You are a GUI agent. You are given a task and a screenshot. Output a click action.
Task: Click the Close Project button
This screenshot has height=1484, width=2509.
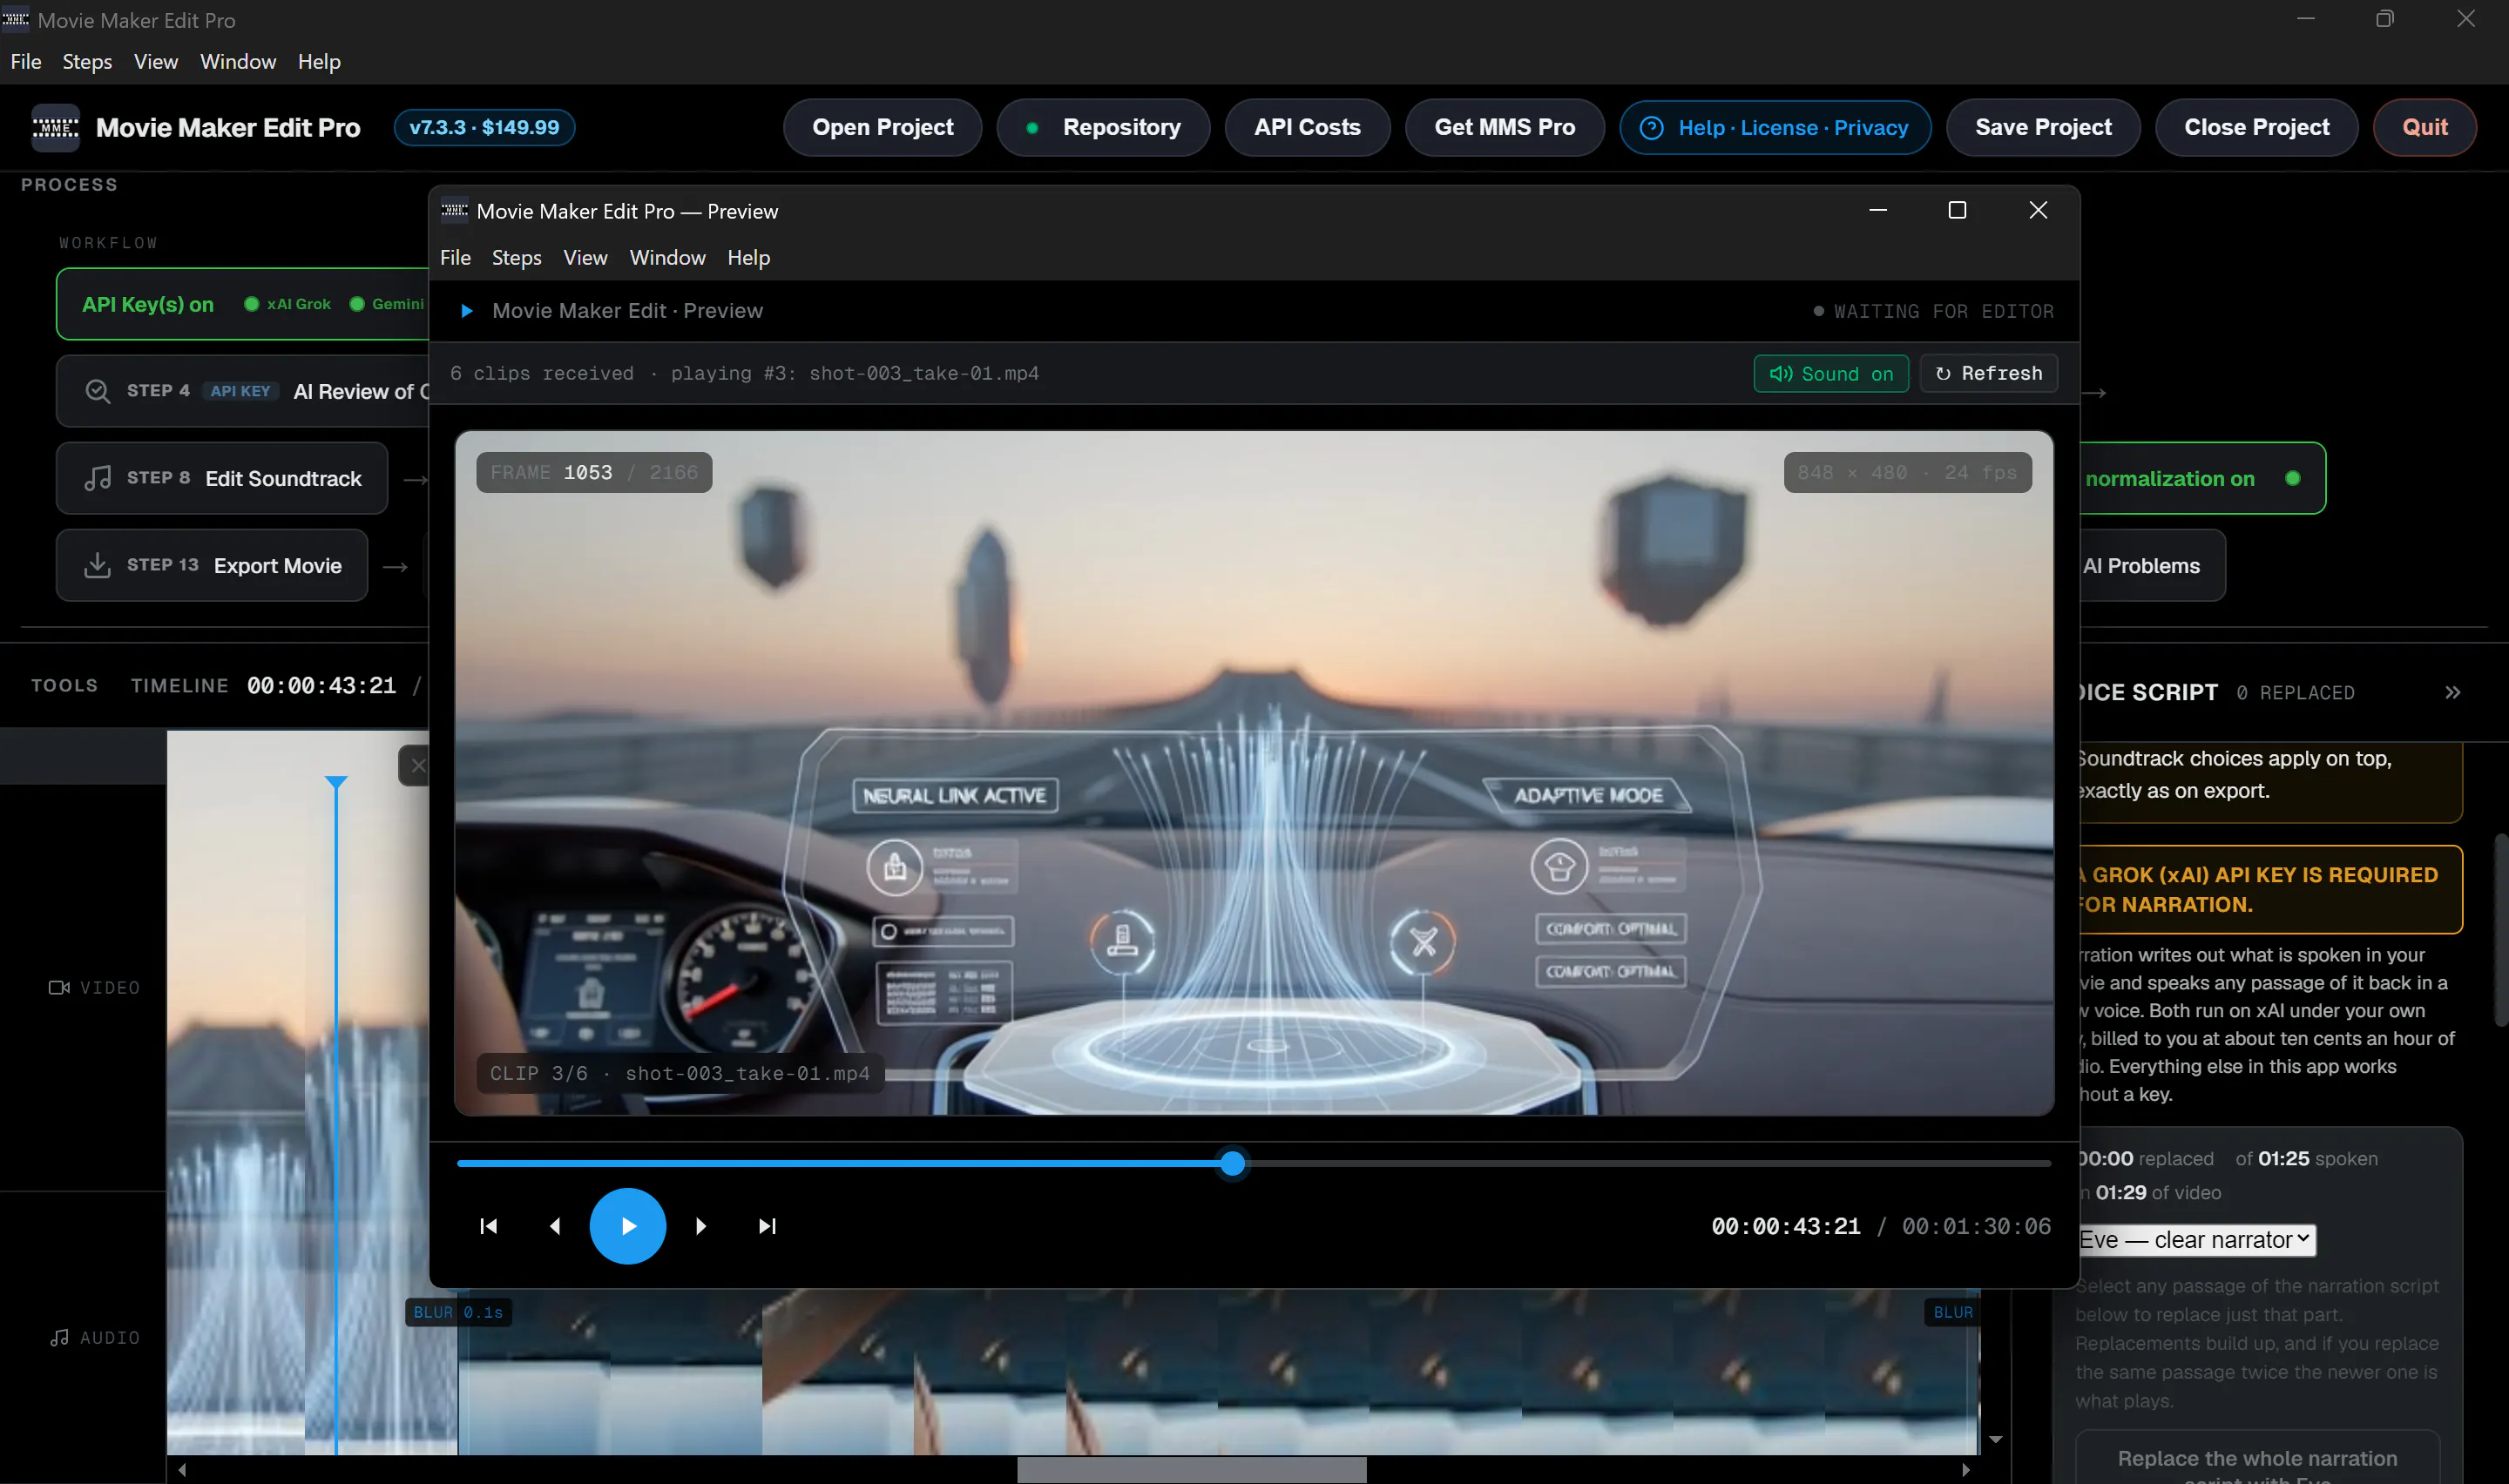2256,127
